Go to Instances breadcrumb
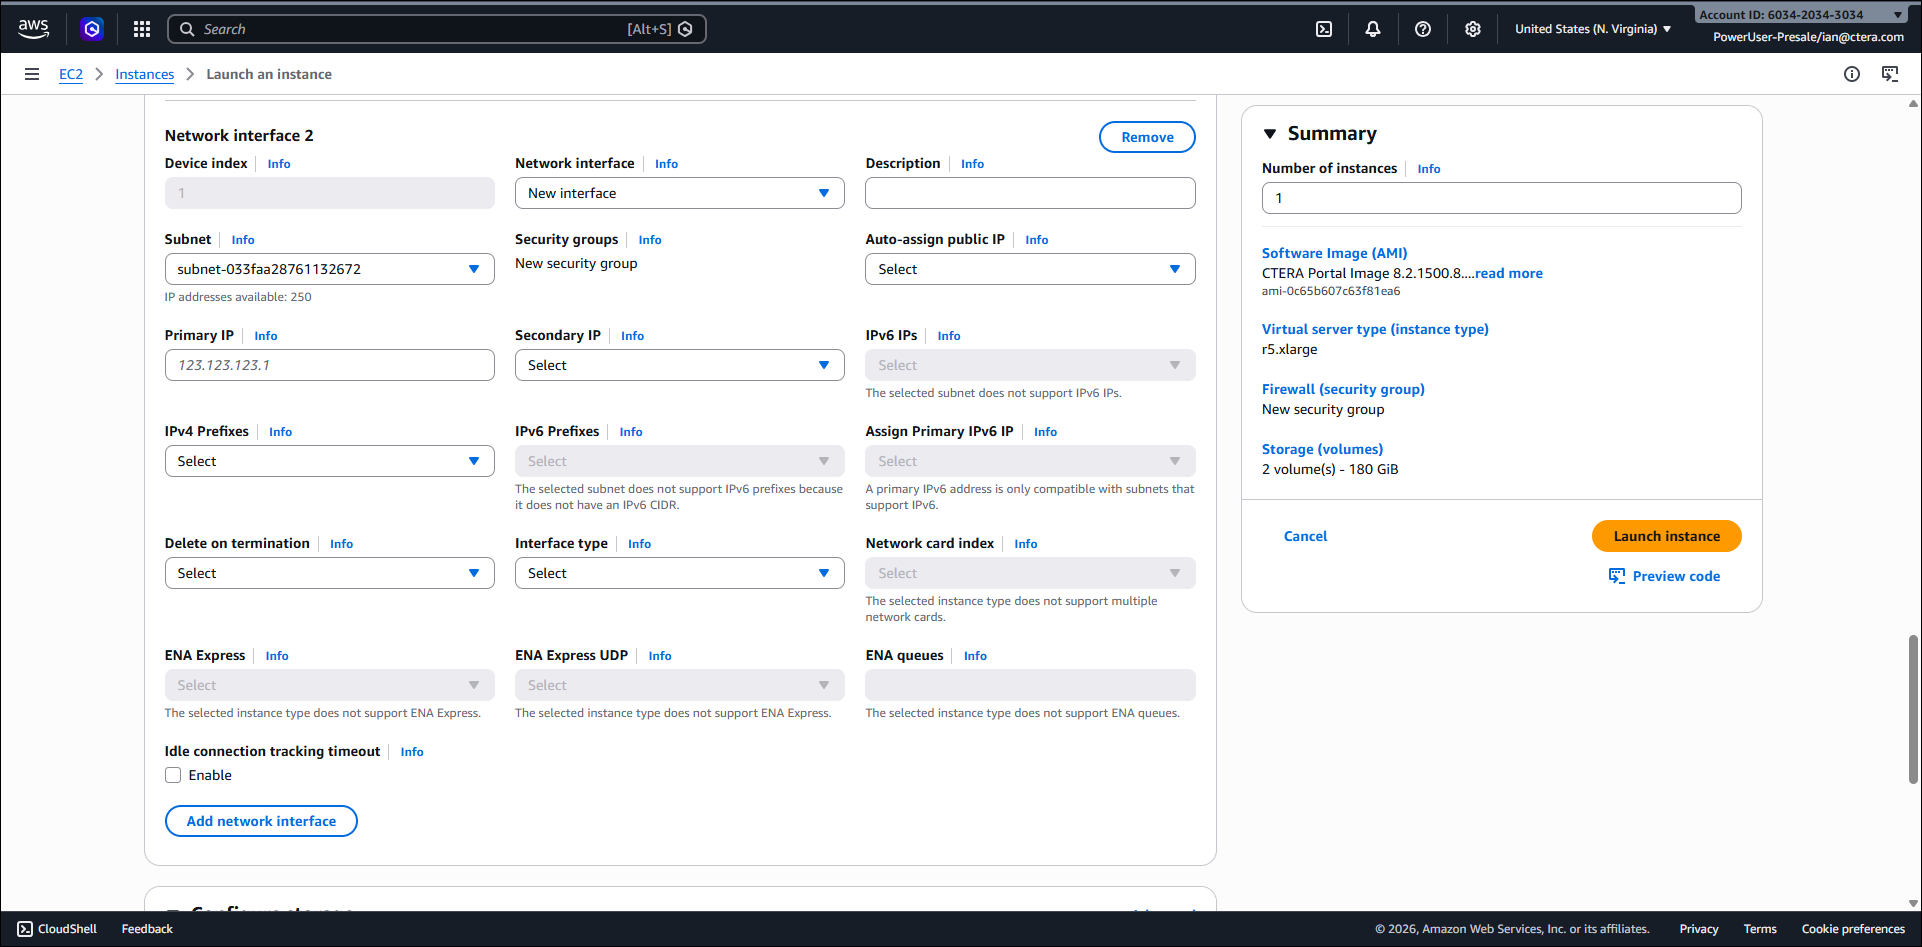Screen dimensions: 1922x947 144,74
